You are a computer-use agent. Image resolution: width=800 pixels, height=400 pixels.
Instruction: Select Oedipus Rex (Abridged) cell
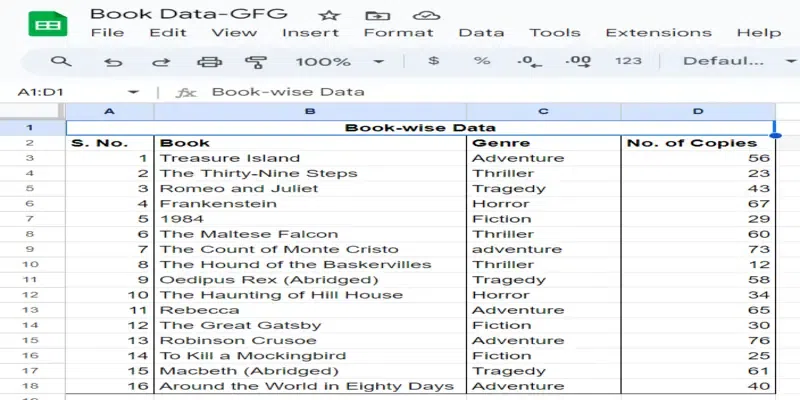[310, 280]
